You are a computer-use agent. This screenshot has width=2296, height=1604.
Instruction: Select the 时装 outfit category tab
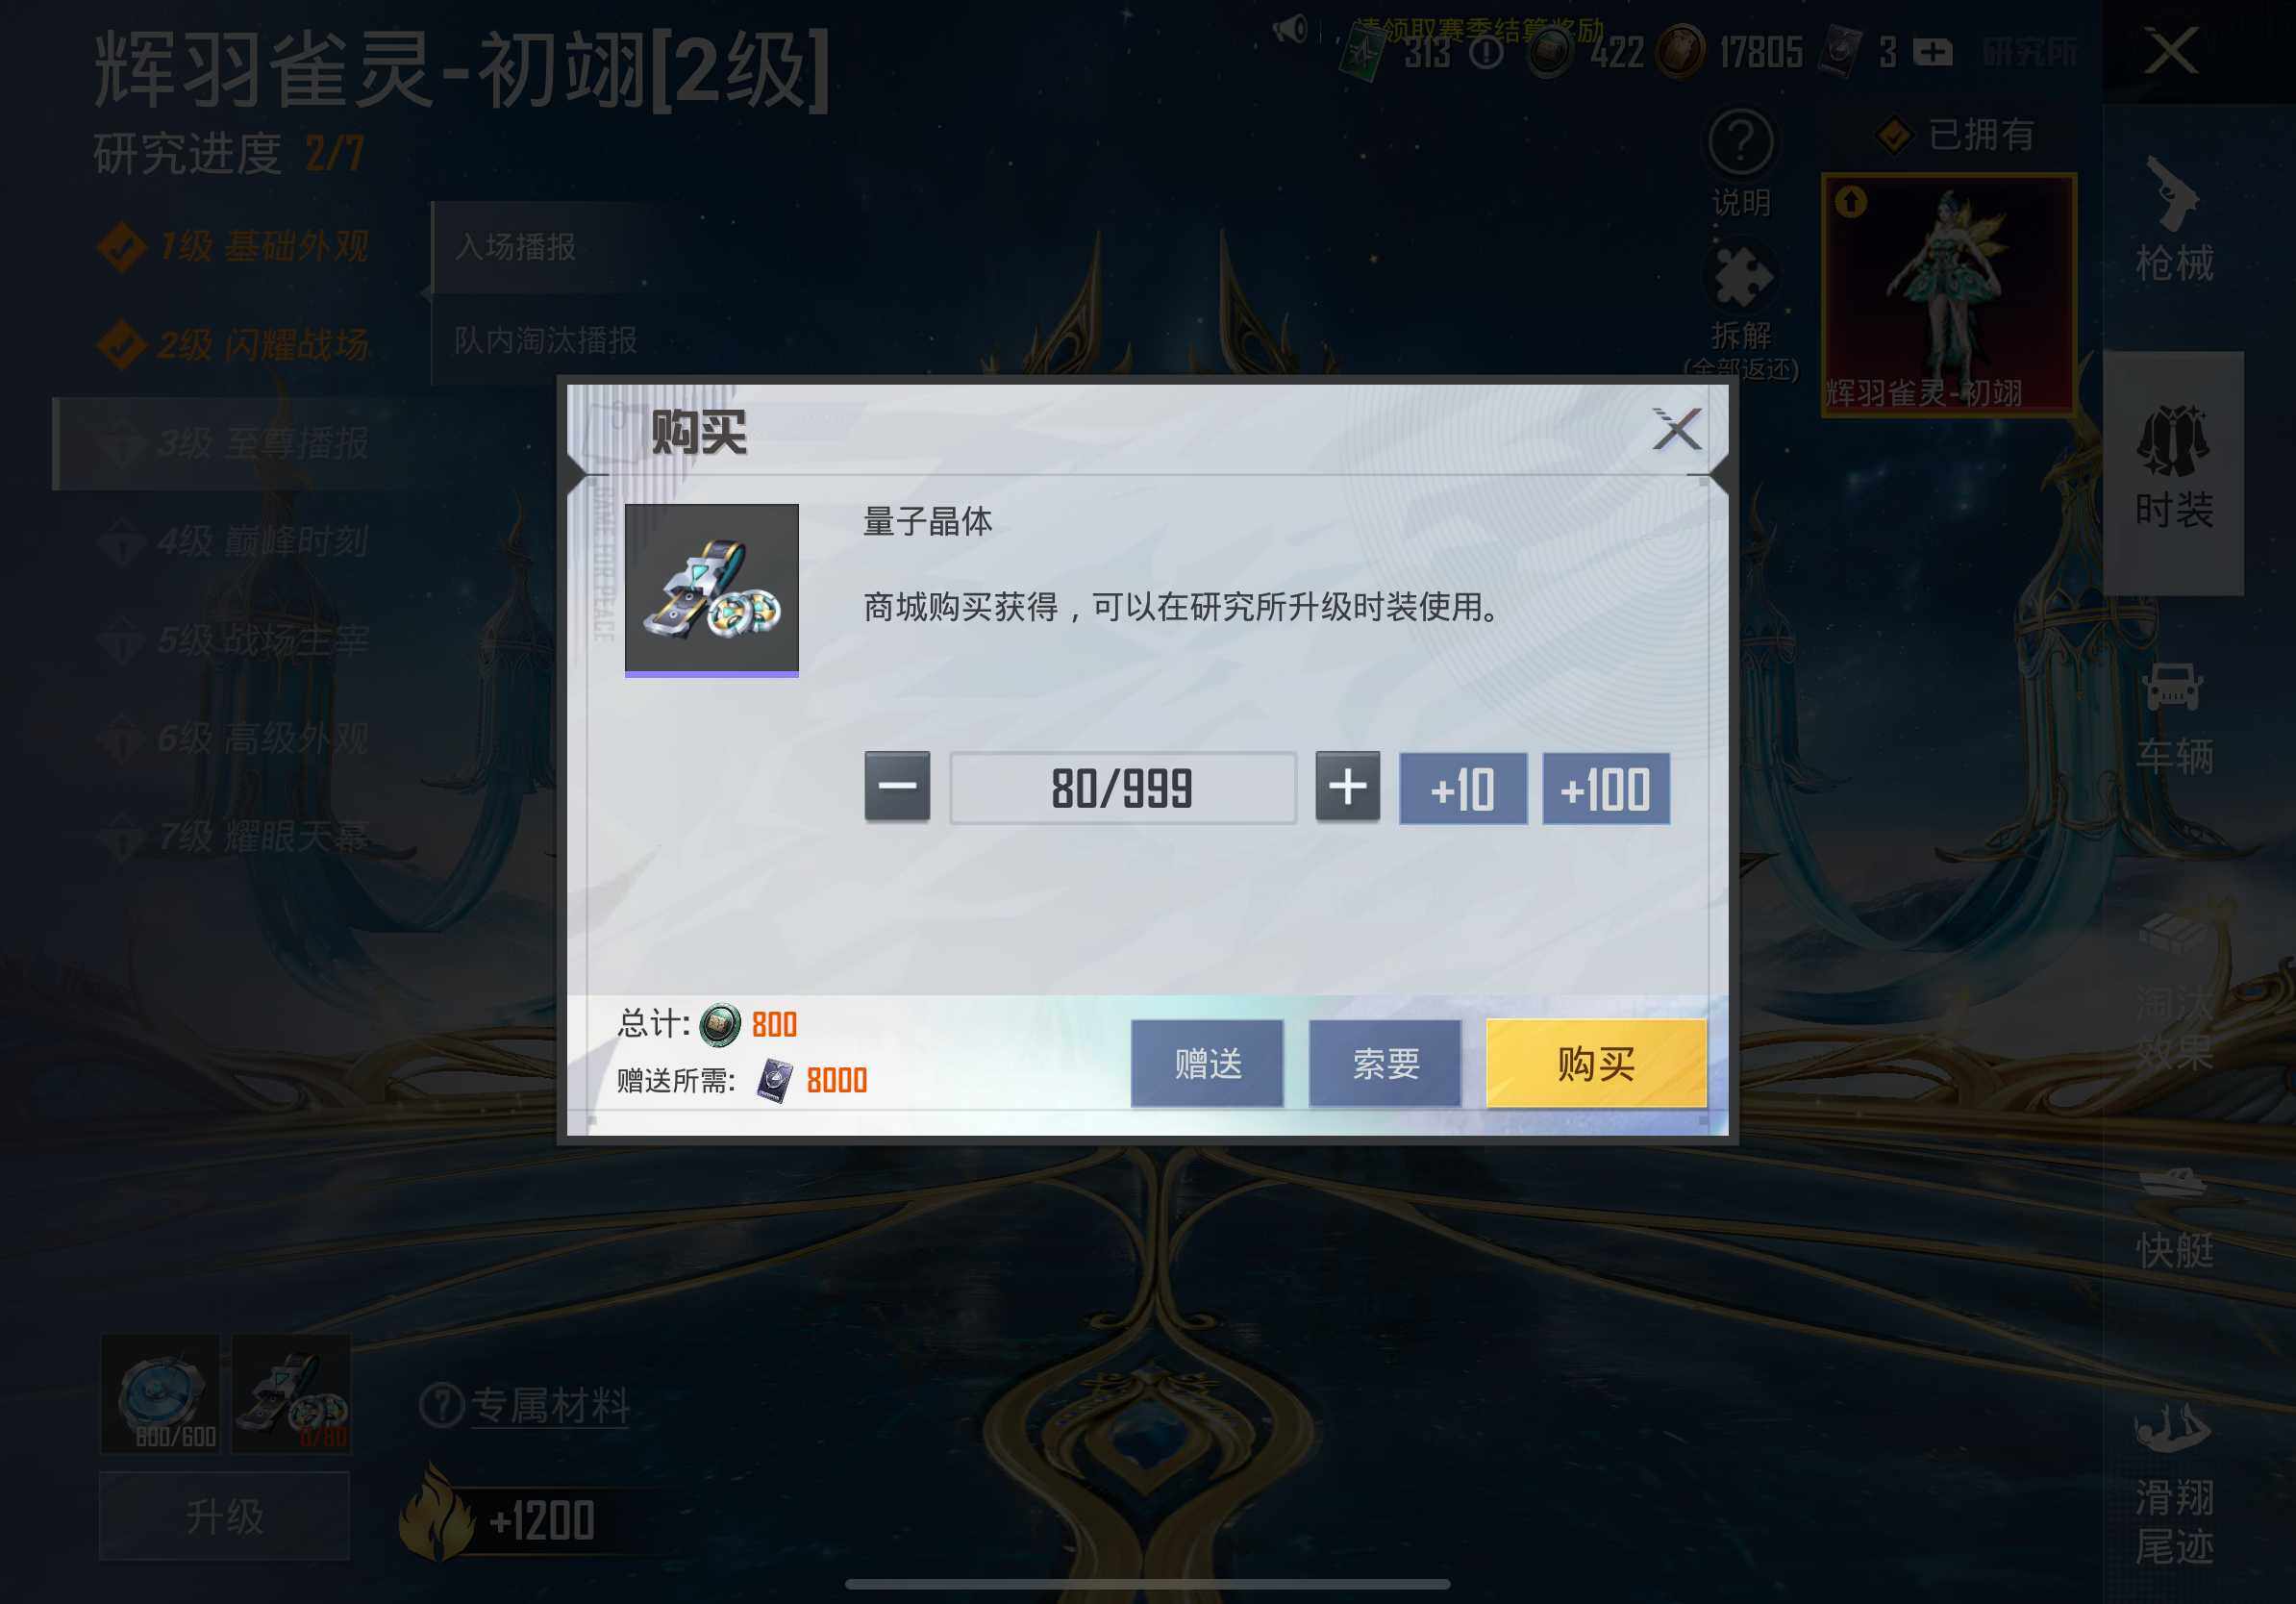pos(2173,472)
